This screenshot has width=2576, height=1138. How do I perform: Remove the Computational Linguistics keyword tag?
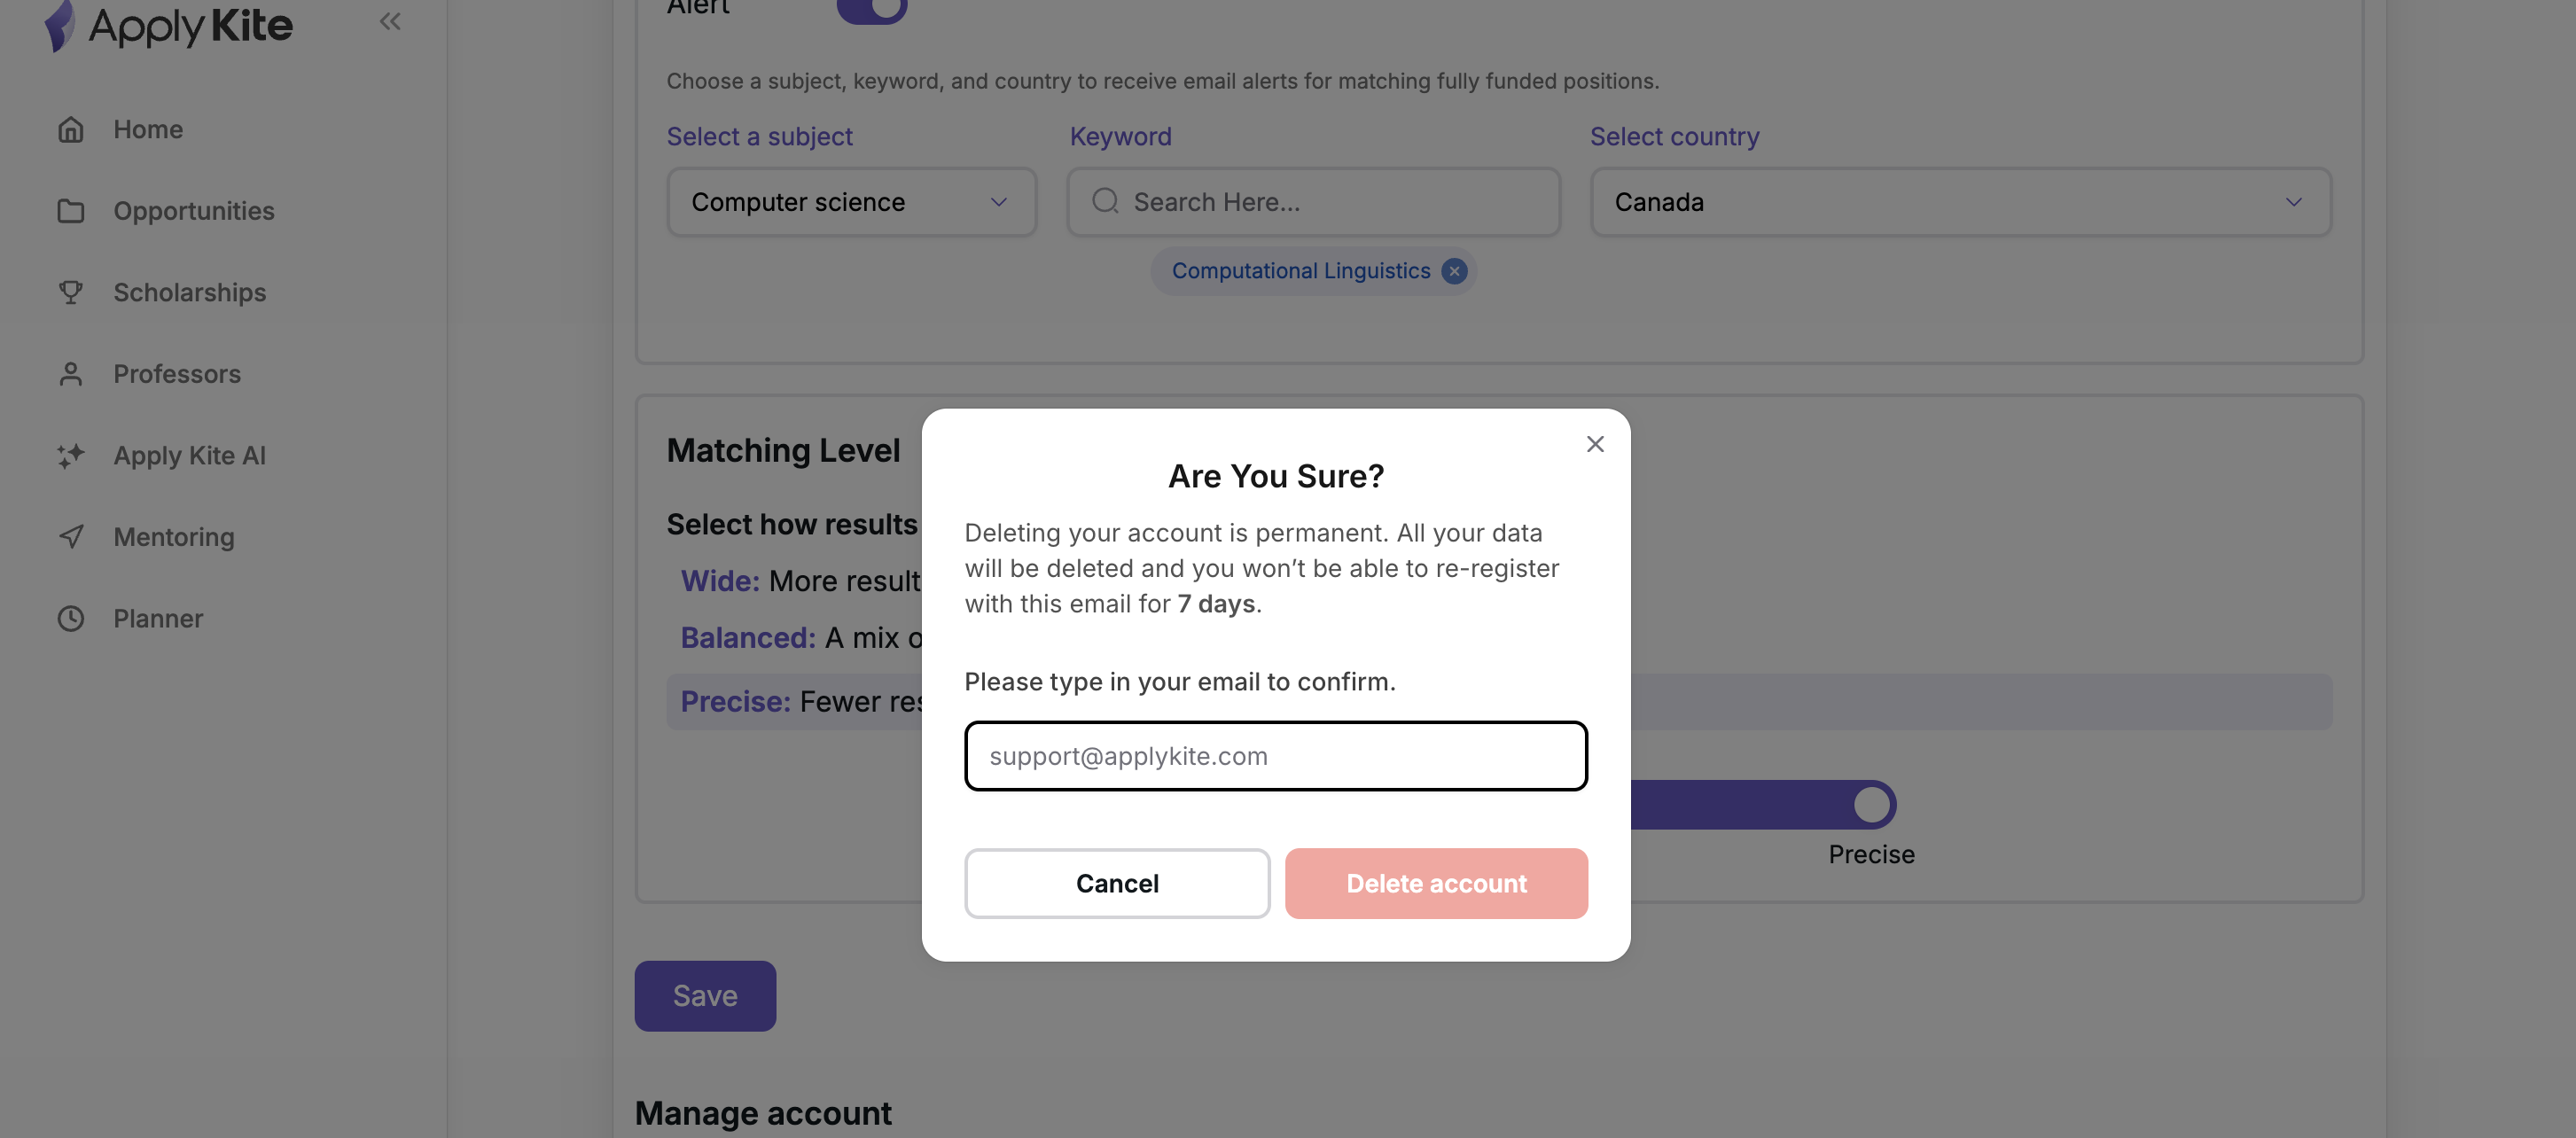coord(1454,271)
